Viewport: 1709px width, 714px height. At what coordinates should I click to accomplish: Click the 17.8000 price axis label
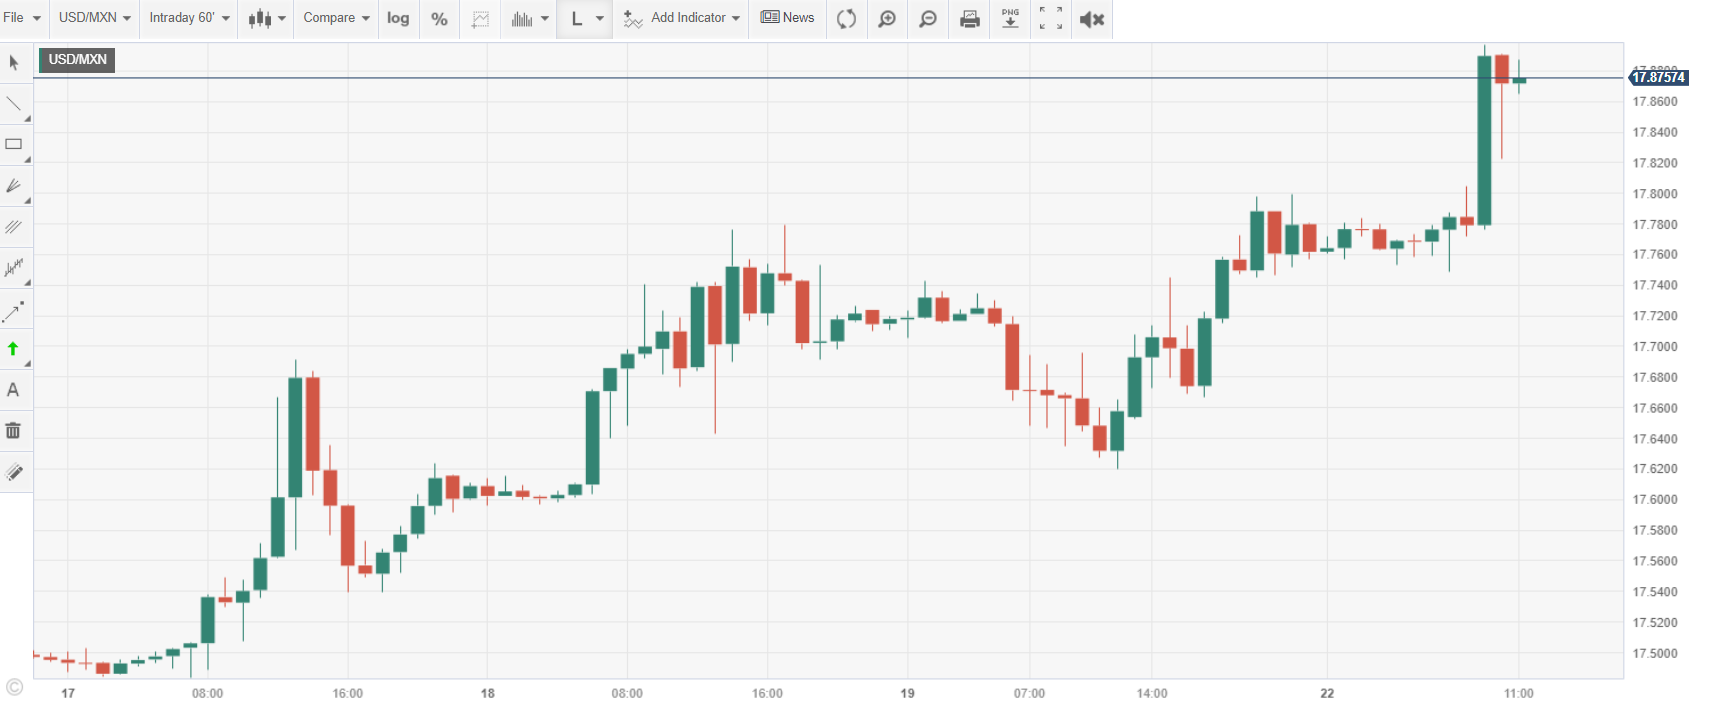1655,194
